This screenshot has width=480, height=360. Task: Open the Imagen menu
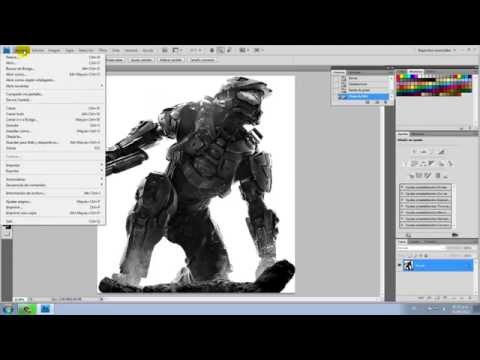[x=54, y=50]
